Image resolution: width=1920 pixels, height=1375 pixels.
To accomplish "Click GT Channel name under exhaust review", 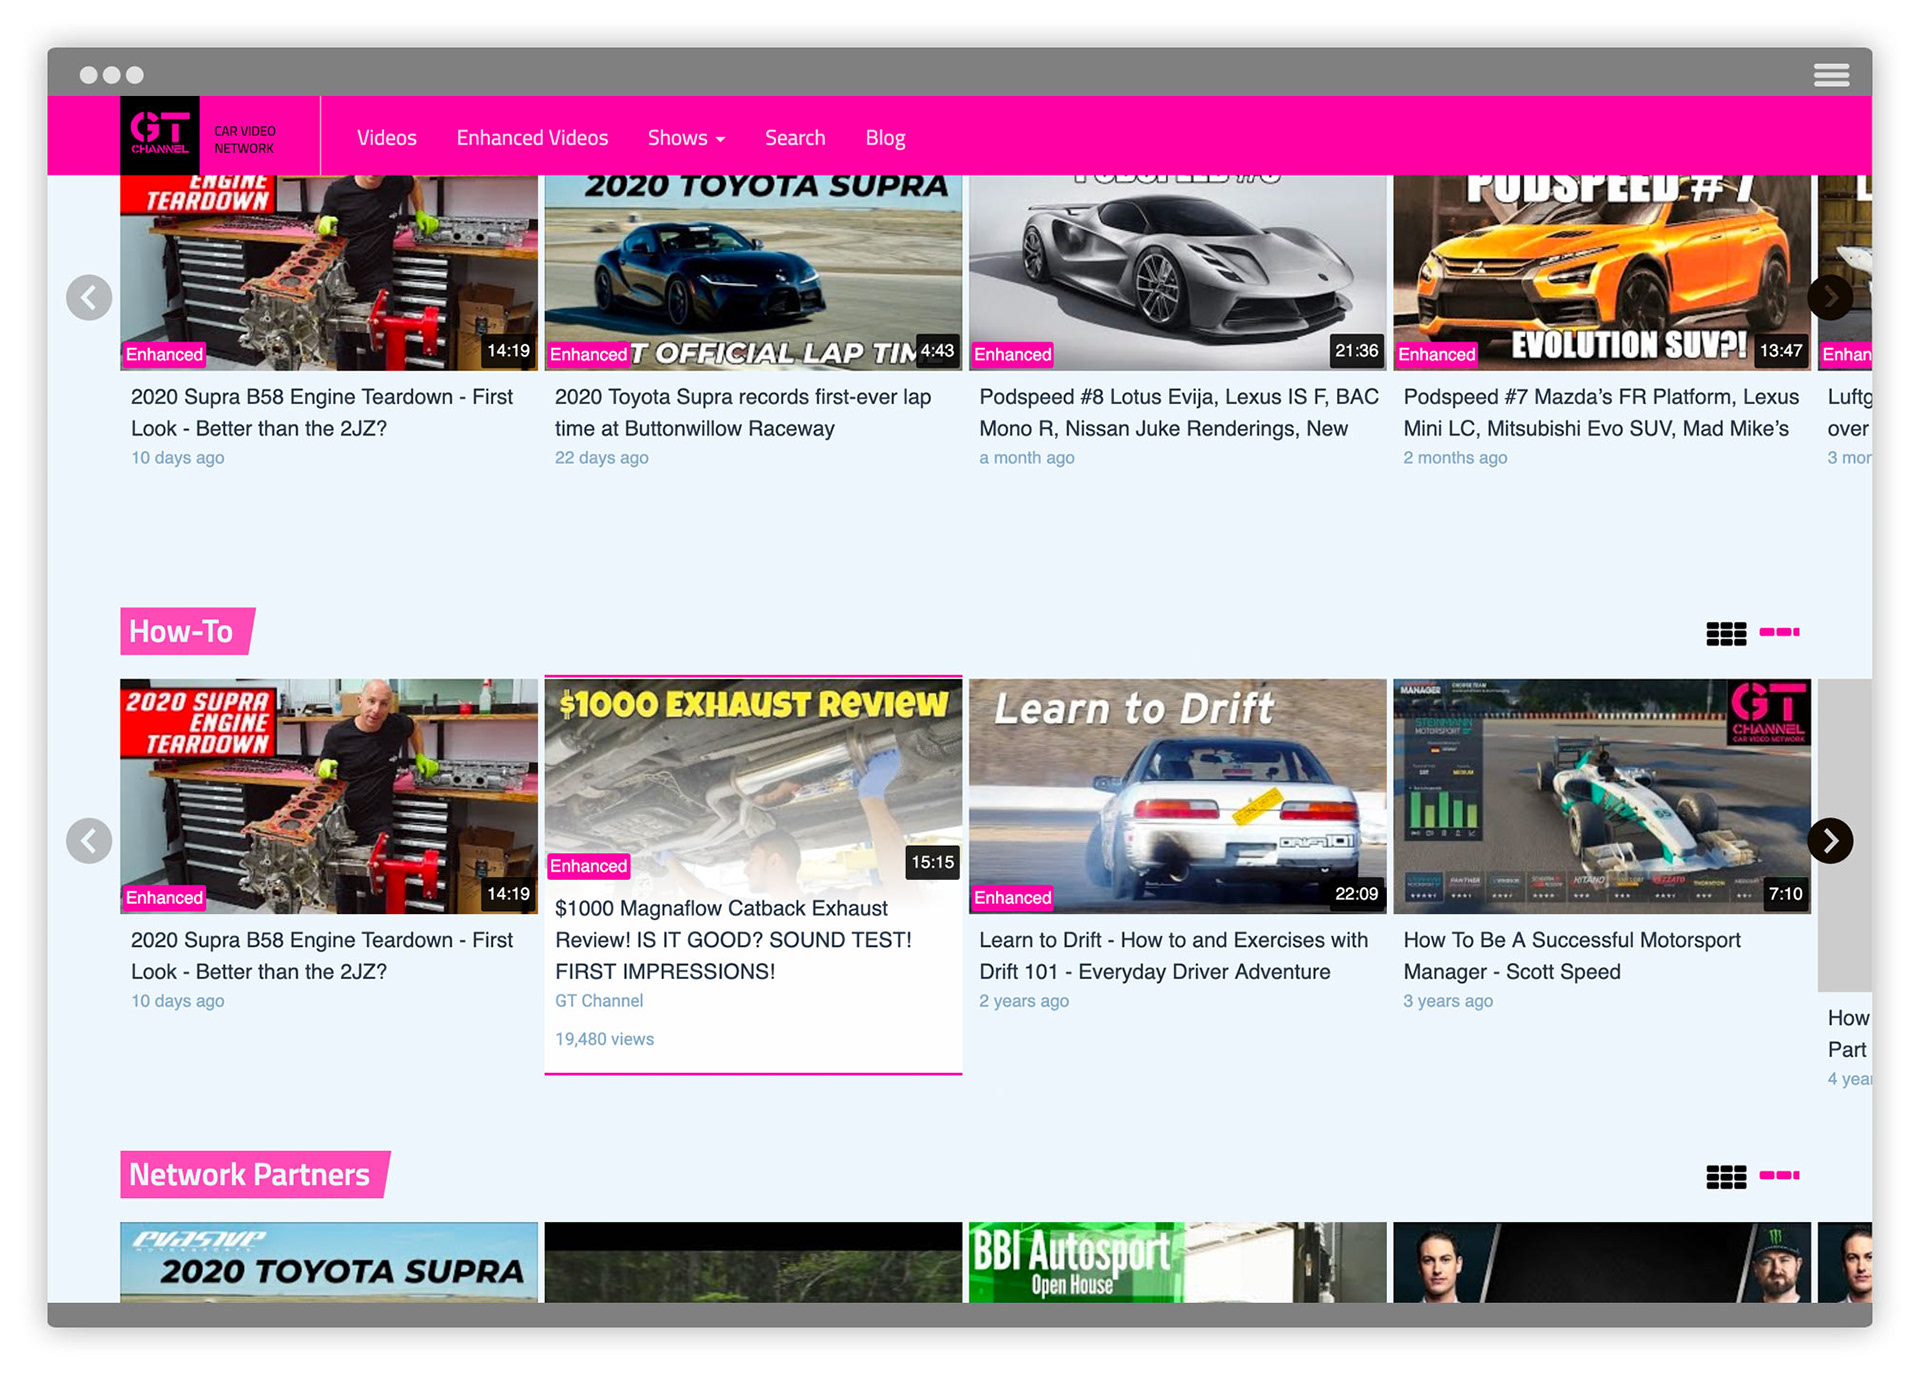I will (x=599, y=1001).
